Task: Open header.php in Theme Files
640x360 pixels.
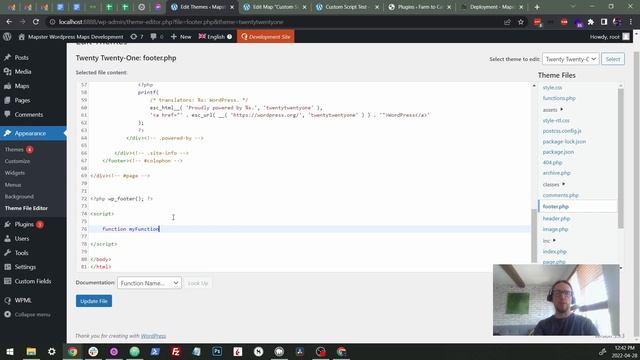Action: [x=556, y=219]
